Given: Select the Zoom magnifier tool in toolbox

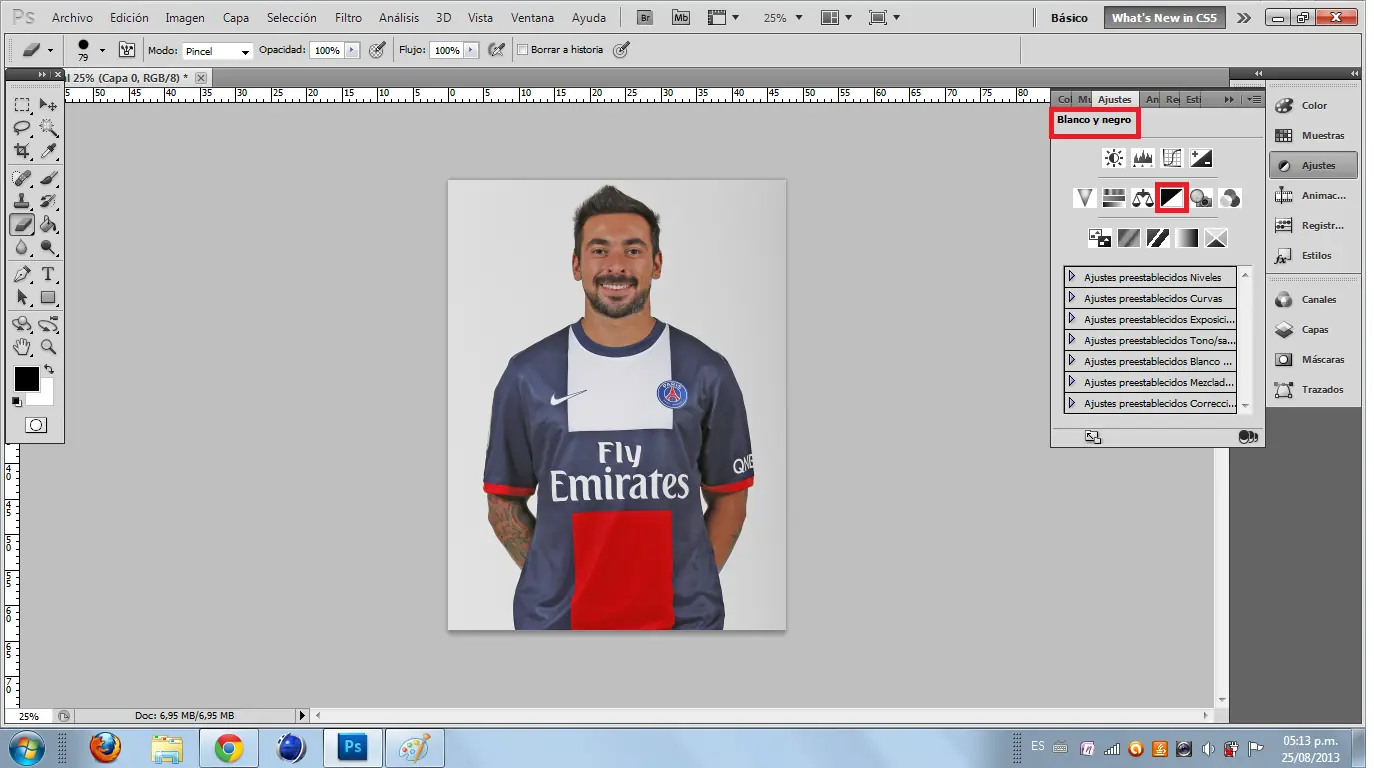Looking at the screenshot, I should click(x=48, y=347).
